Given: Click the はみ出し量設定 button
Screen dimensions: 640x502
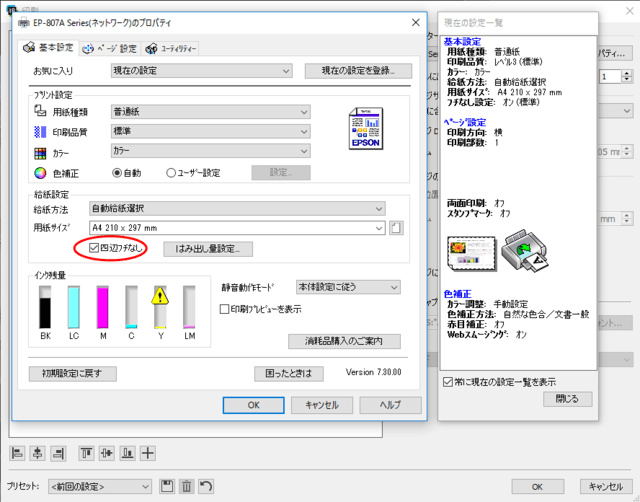Looking at the screenshot, I should point(214,248).
